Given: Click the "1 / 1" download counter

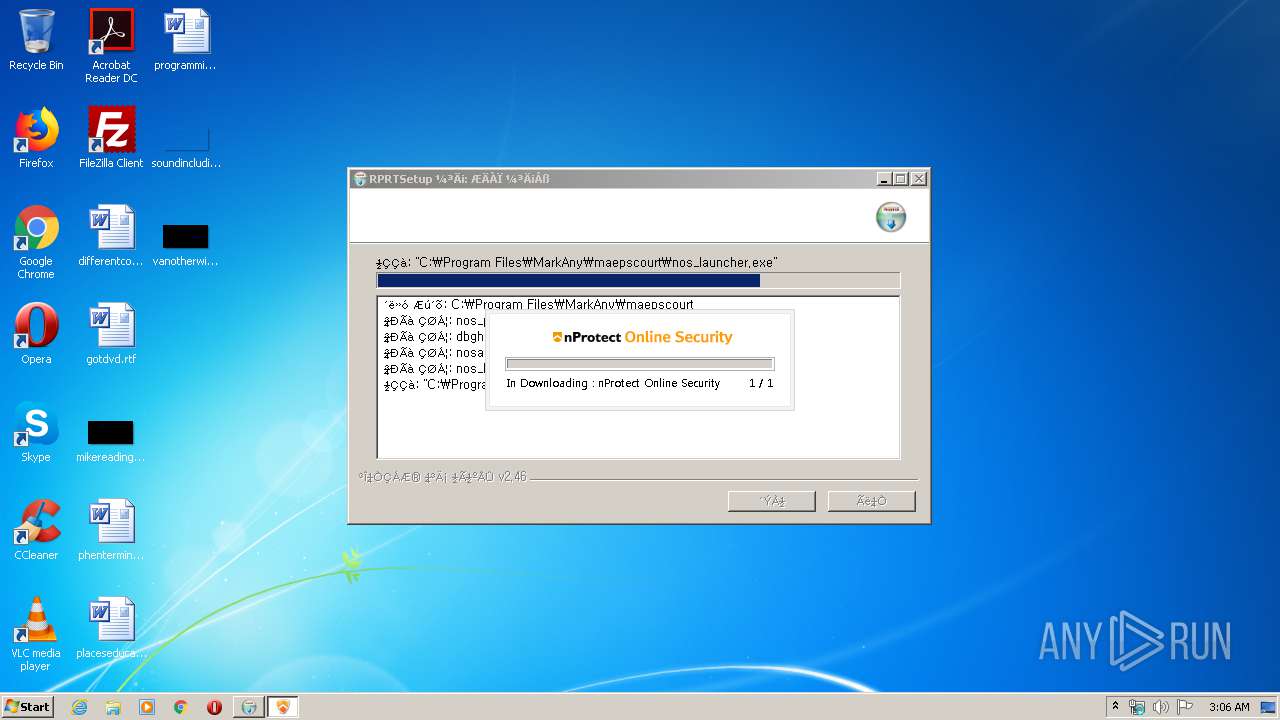Looking at the screenshot, I should (761, 383).
